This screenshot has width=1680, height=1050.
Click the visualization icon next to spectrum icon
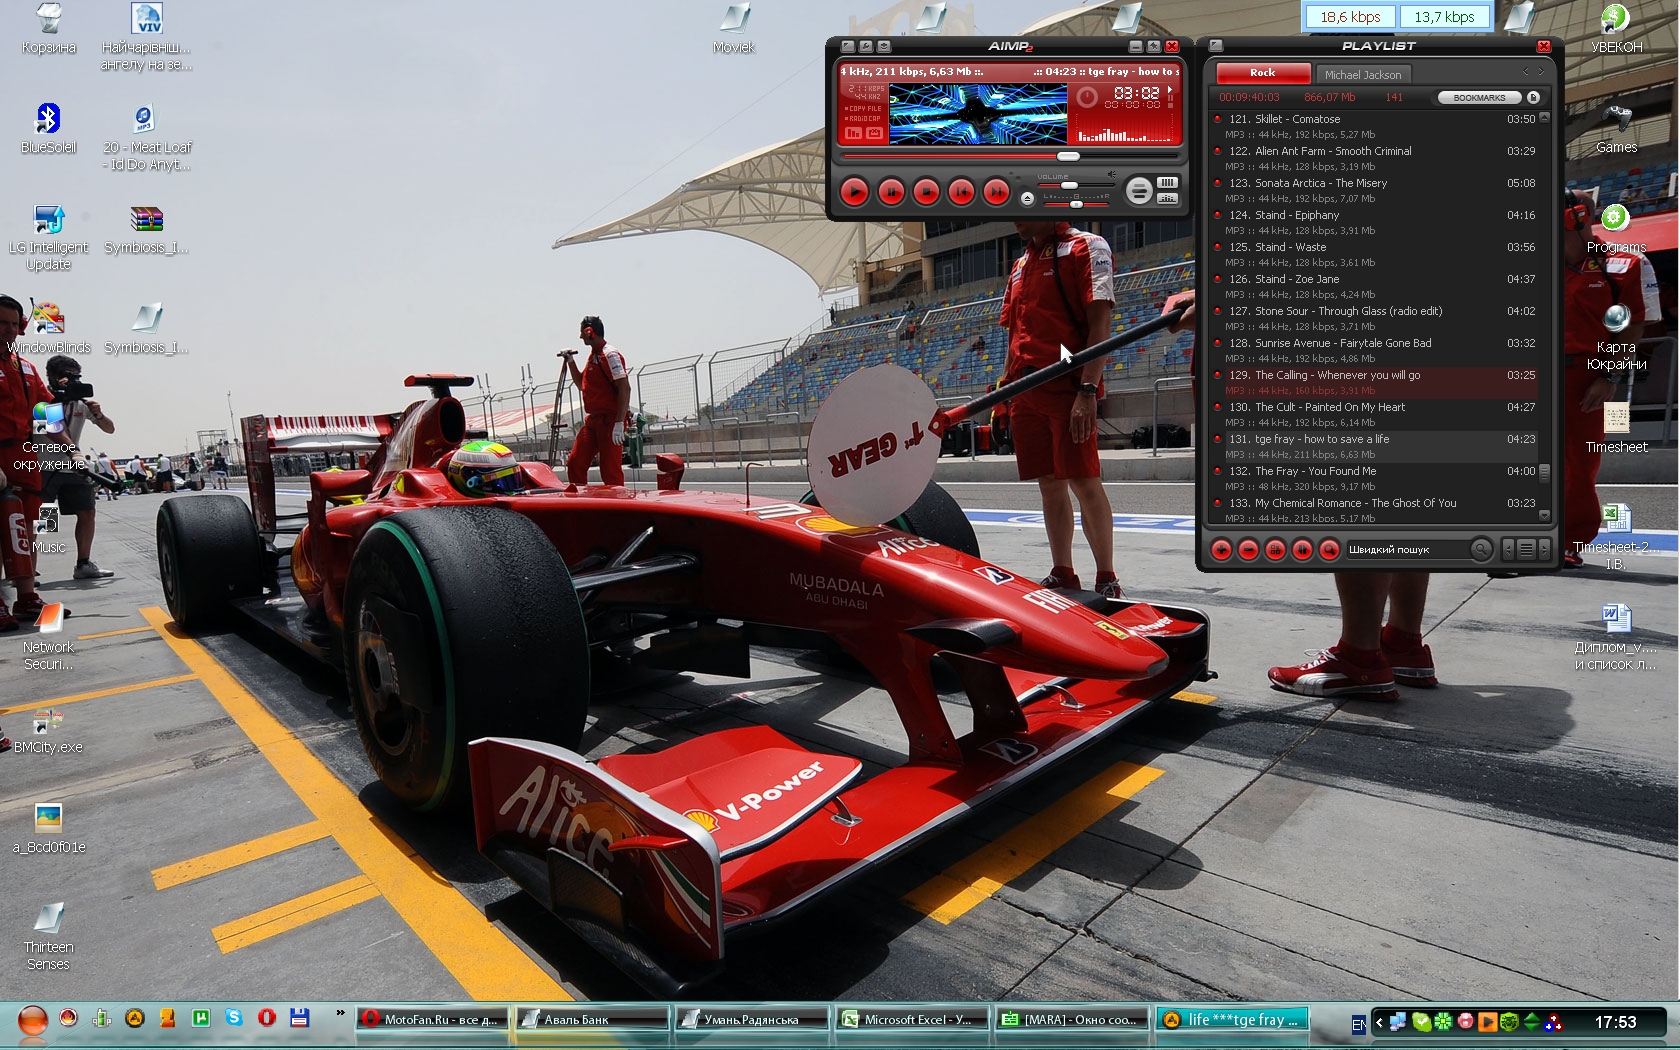coord(874,133)
